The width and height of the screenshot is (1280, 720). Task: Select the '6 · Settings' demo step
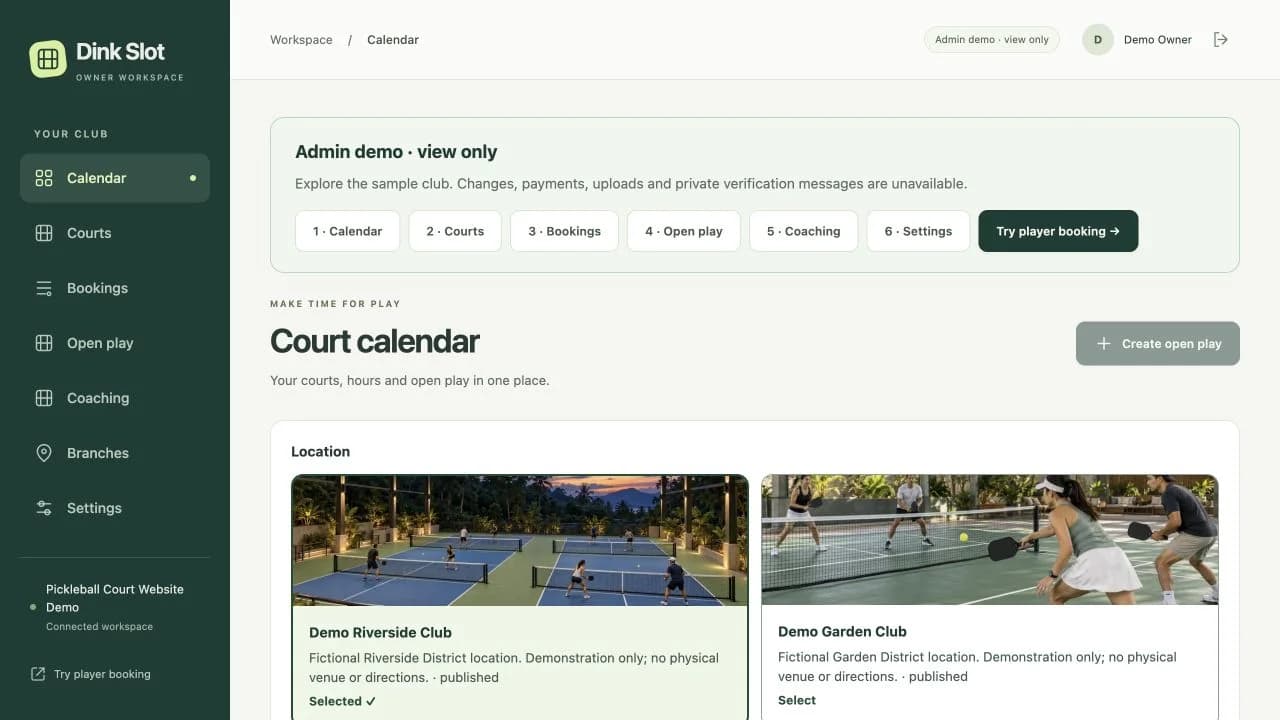[x=918, y=231]
